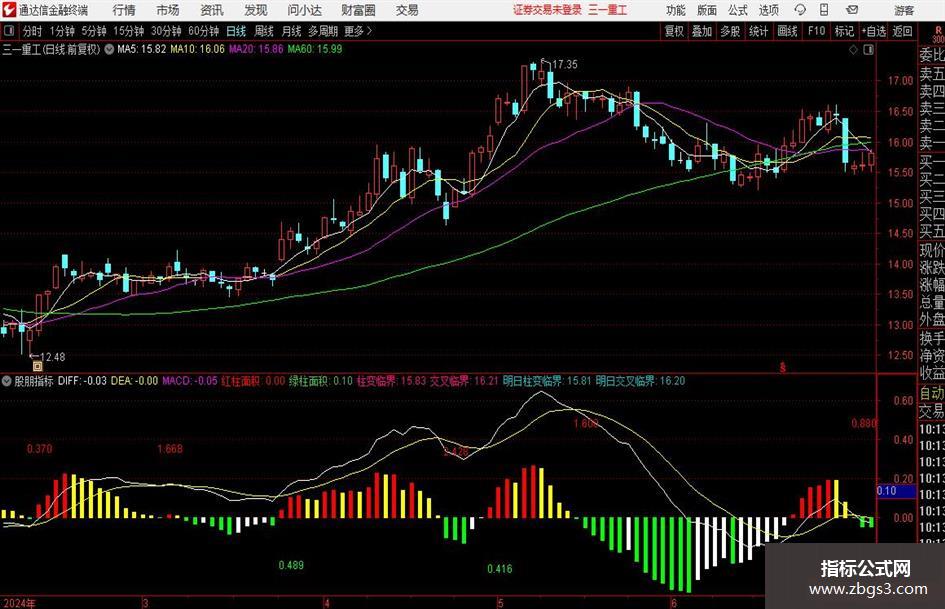
Task: Add stock with the +自选 button
Action: click(x=873, y=31)
